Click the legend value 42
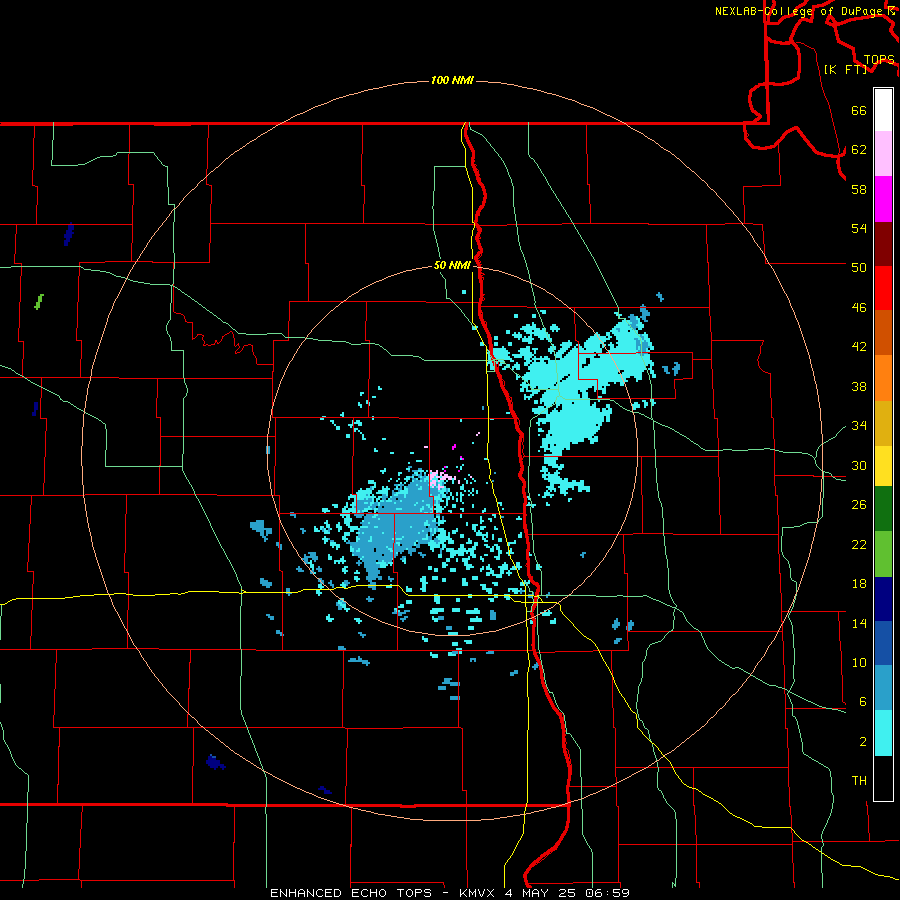Screen dimensions: 900x900 pos(859,347)
